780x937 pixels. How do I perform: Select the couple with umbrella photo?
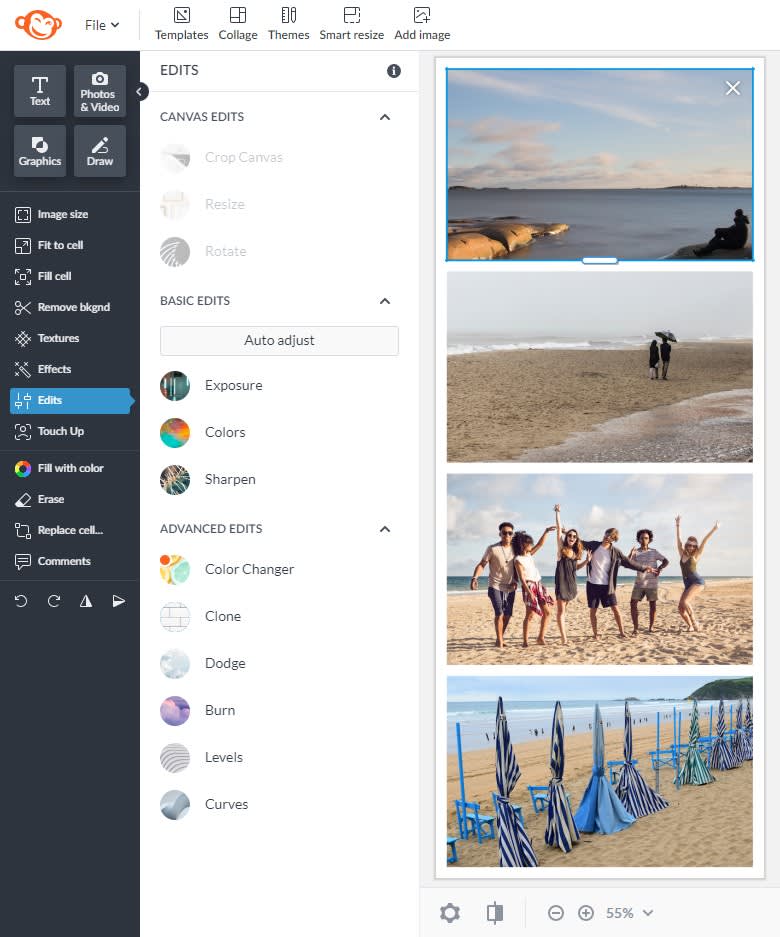coord(599,367)
